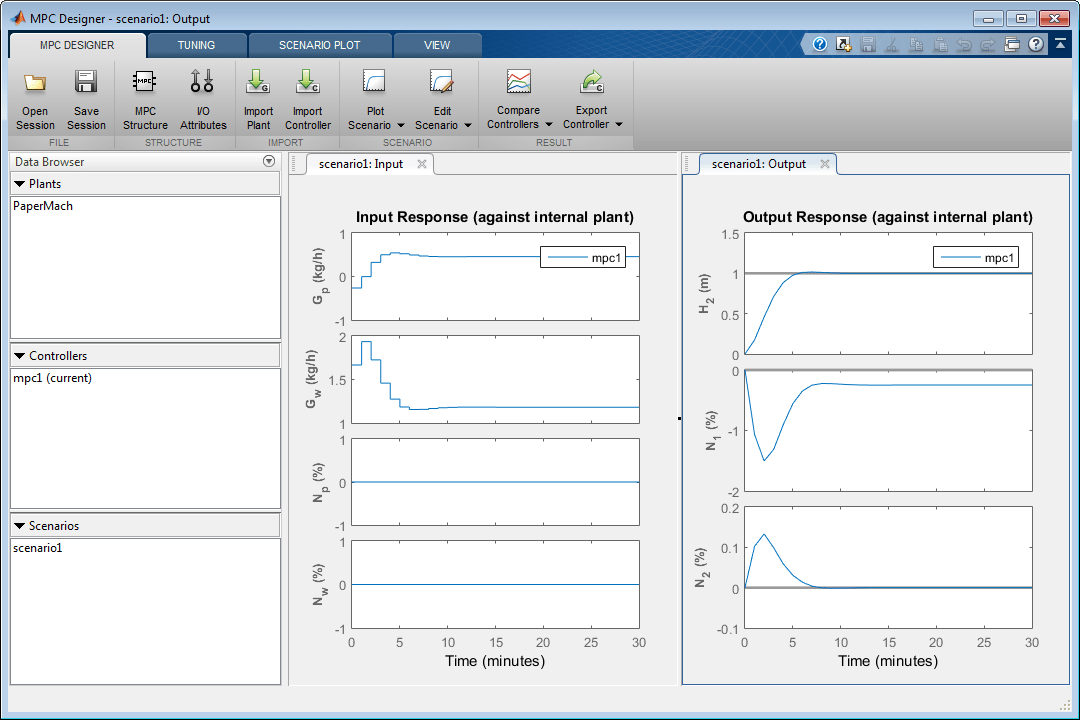The image size is (1080, 720).
Task: Click the copy icon in quick access bar
Action: point(916,45)
